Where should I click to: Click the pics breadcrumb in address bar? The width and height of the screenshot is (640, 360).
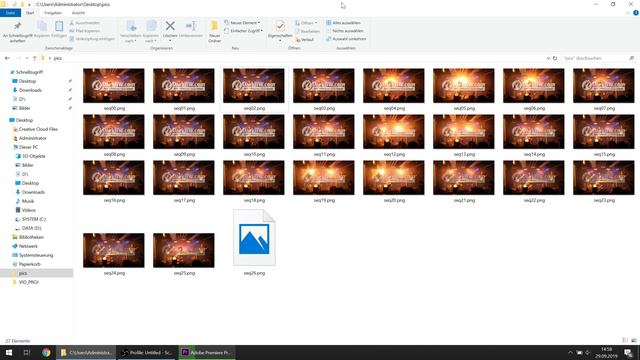click(58, 58)
